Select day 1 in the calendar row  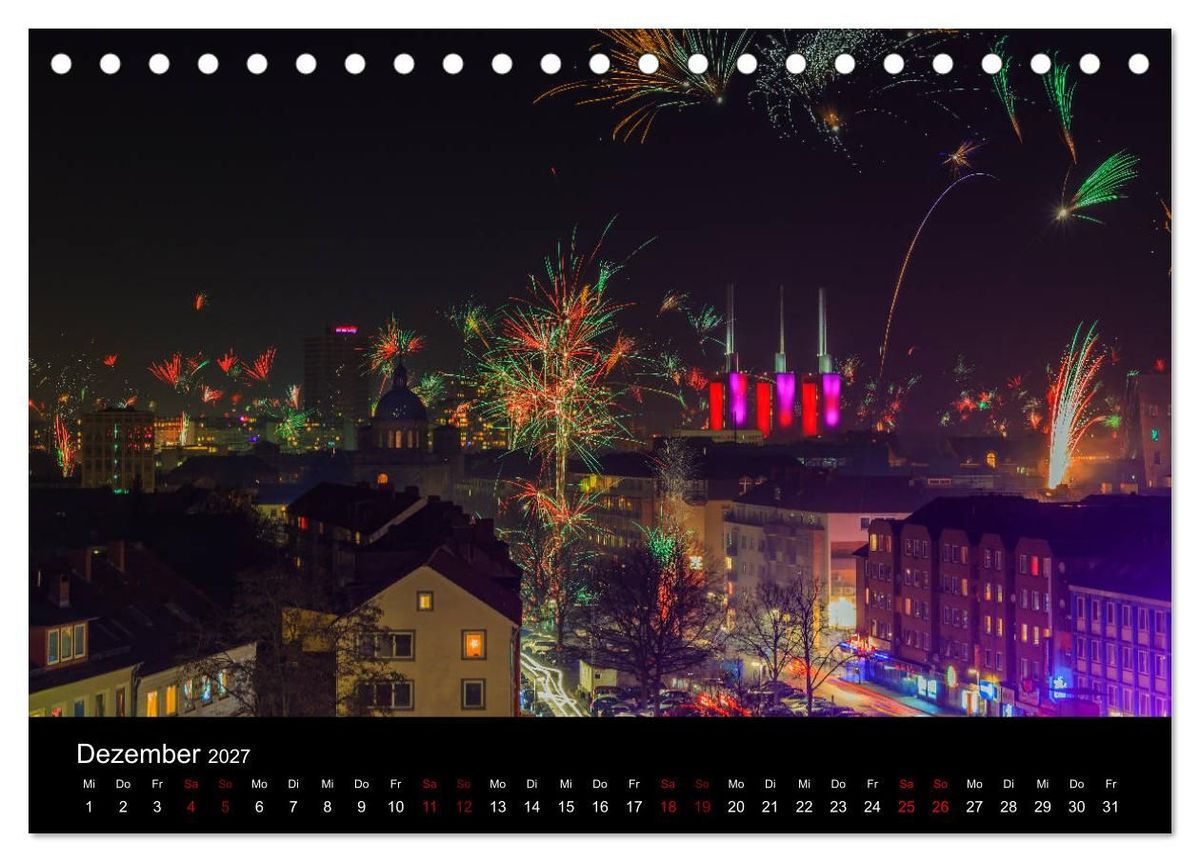(89, 807)
